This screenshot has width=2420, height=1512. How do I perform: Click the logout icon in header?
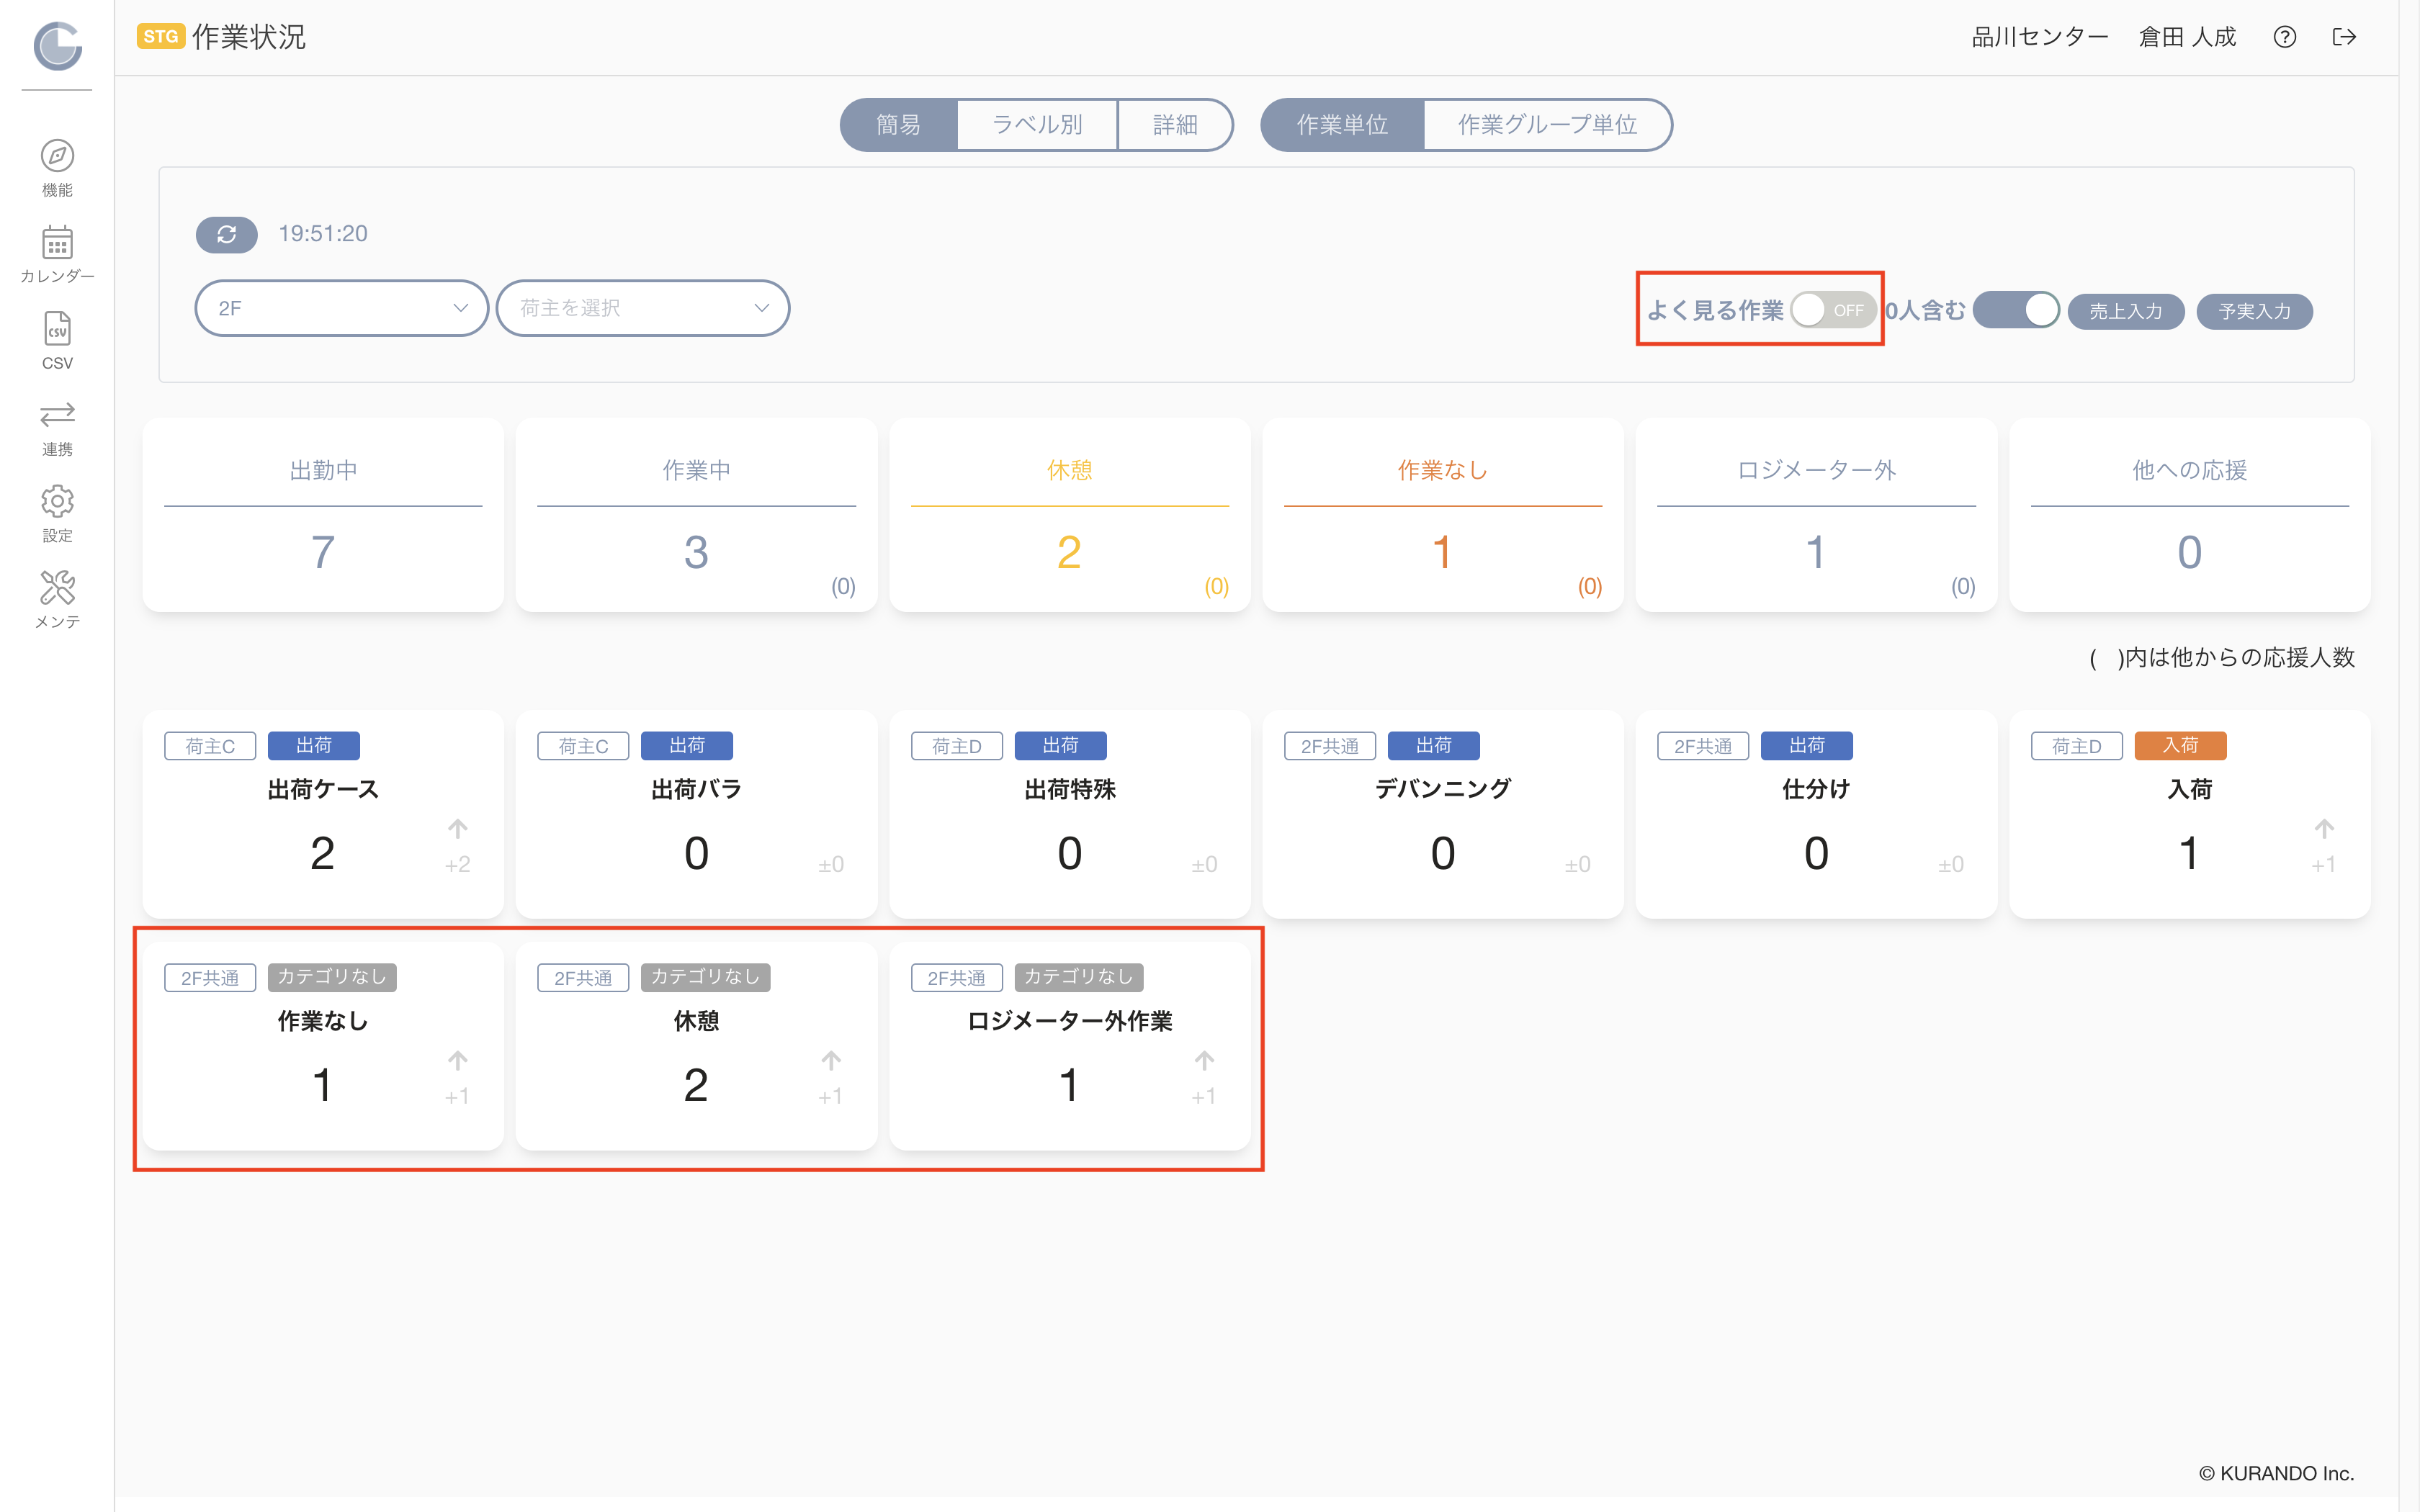tap(2344, 37)
